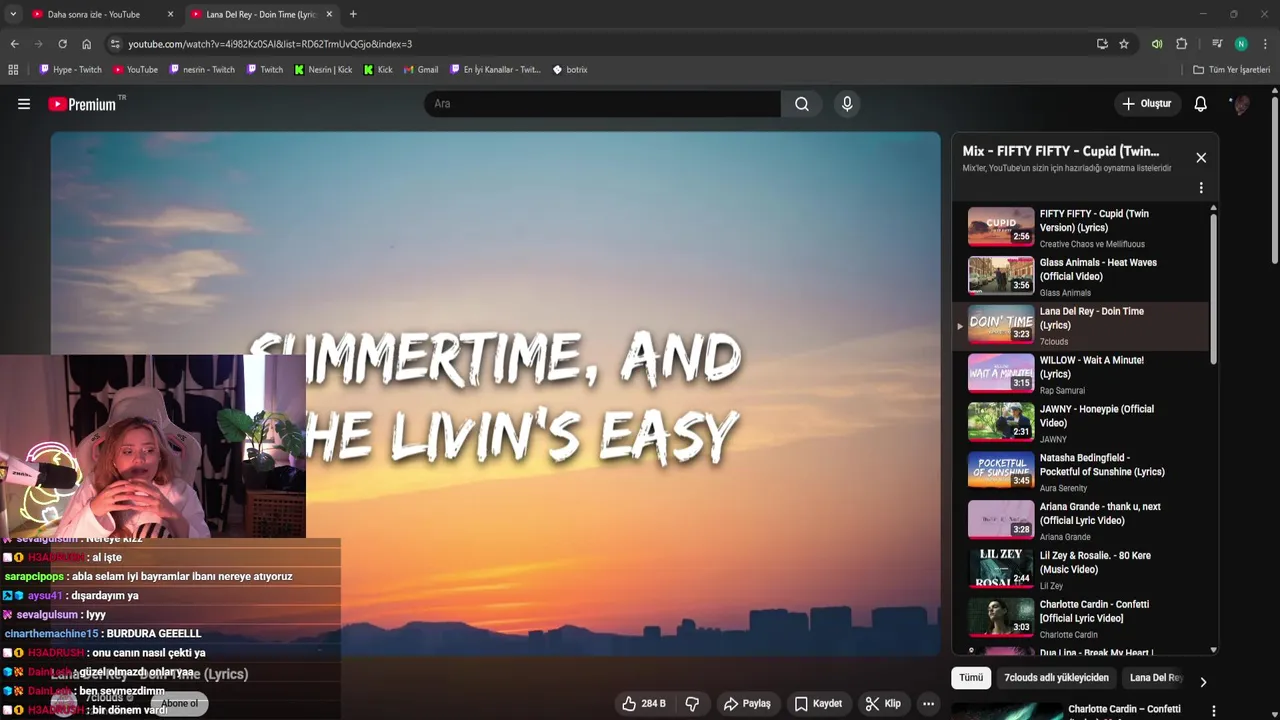Play FIFTY FIFTY Cupid thumbnail in playlist

pos(1001,227)
